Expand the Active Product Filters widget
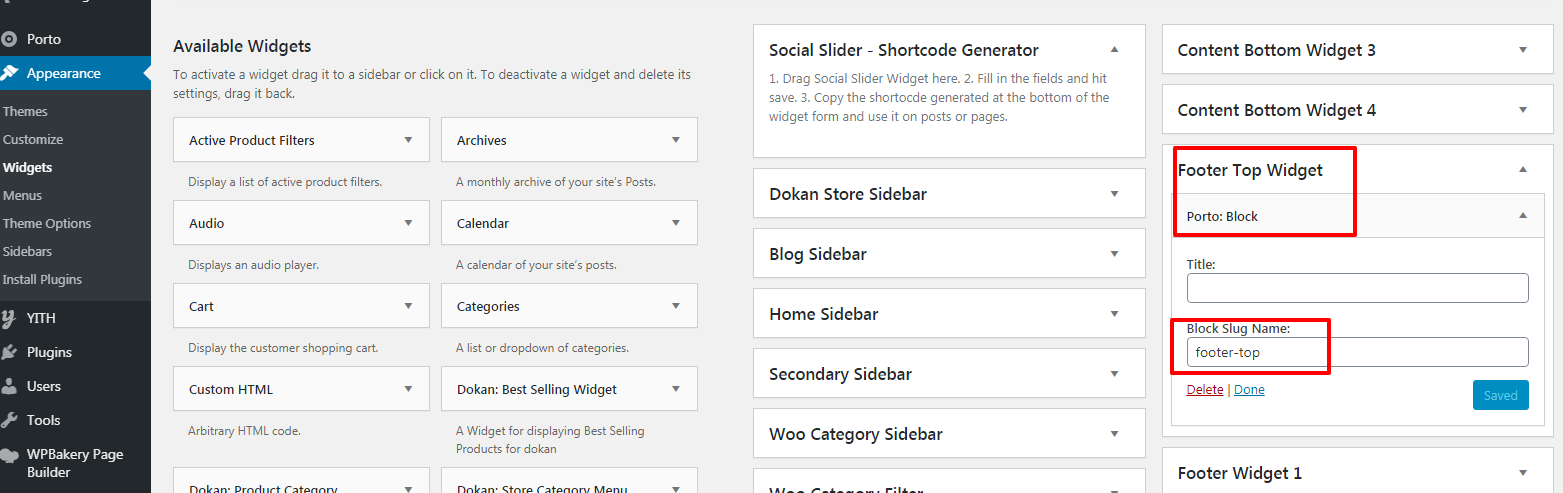Image resolution: width=1563 pixels, height=493 pixels. 408,140
